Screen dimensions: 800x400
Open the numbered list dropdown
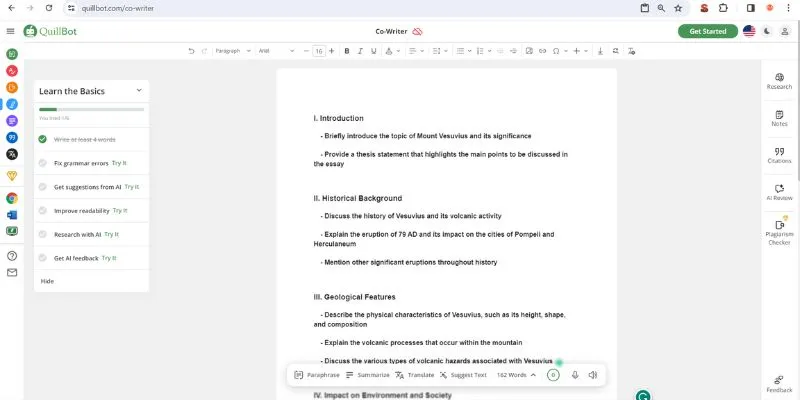click(483, 51)
